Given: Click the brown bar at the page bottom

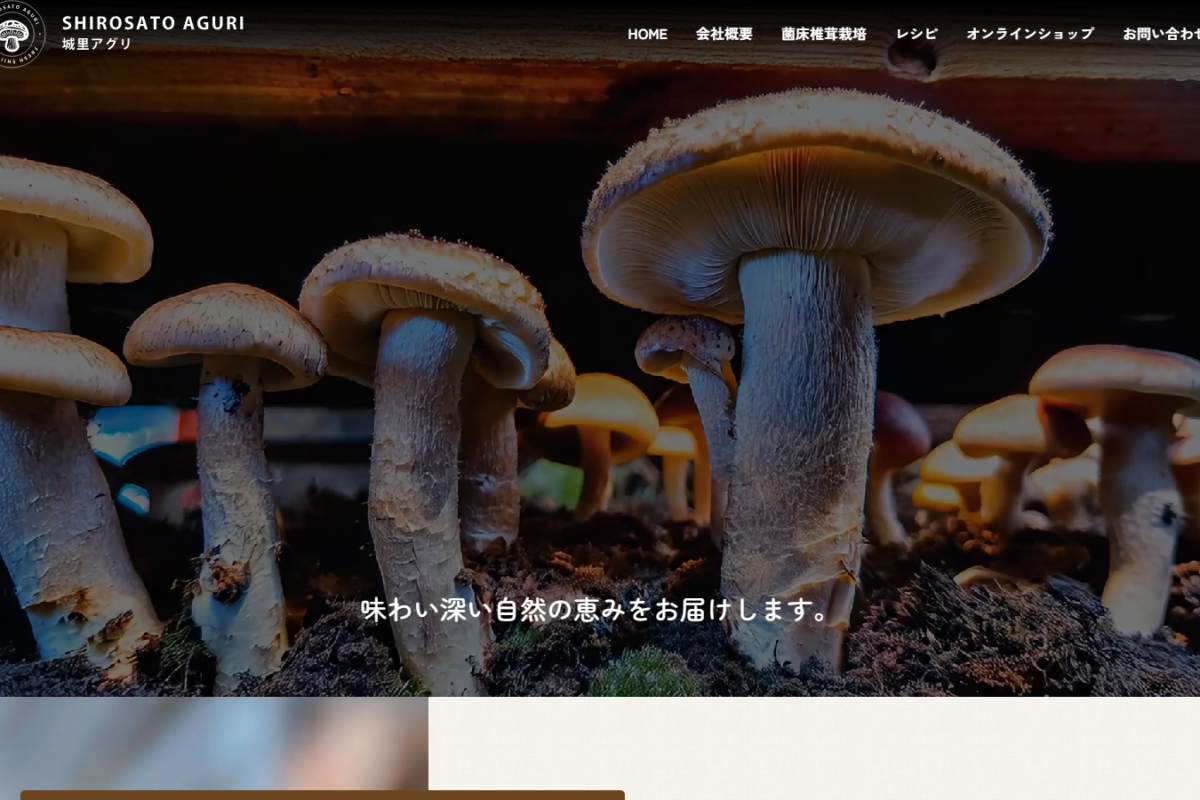Looking at the screenshot, I should 322,795.
